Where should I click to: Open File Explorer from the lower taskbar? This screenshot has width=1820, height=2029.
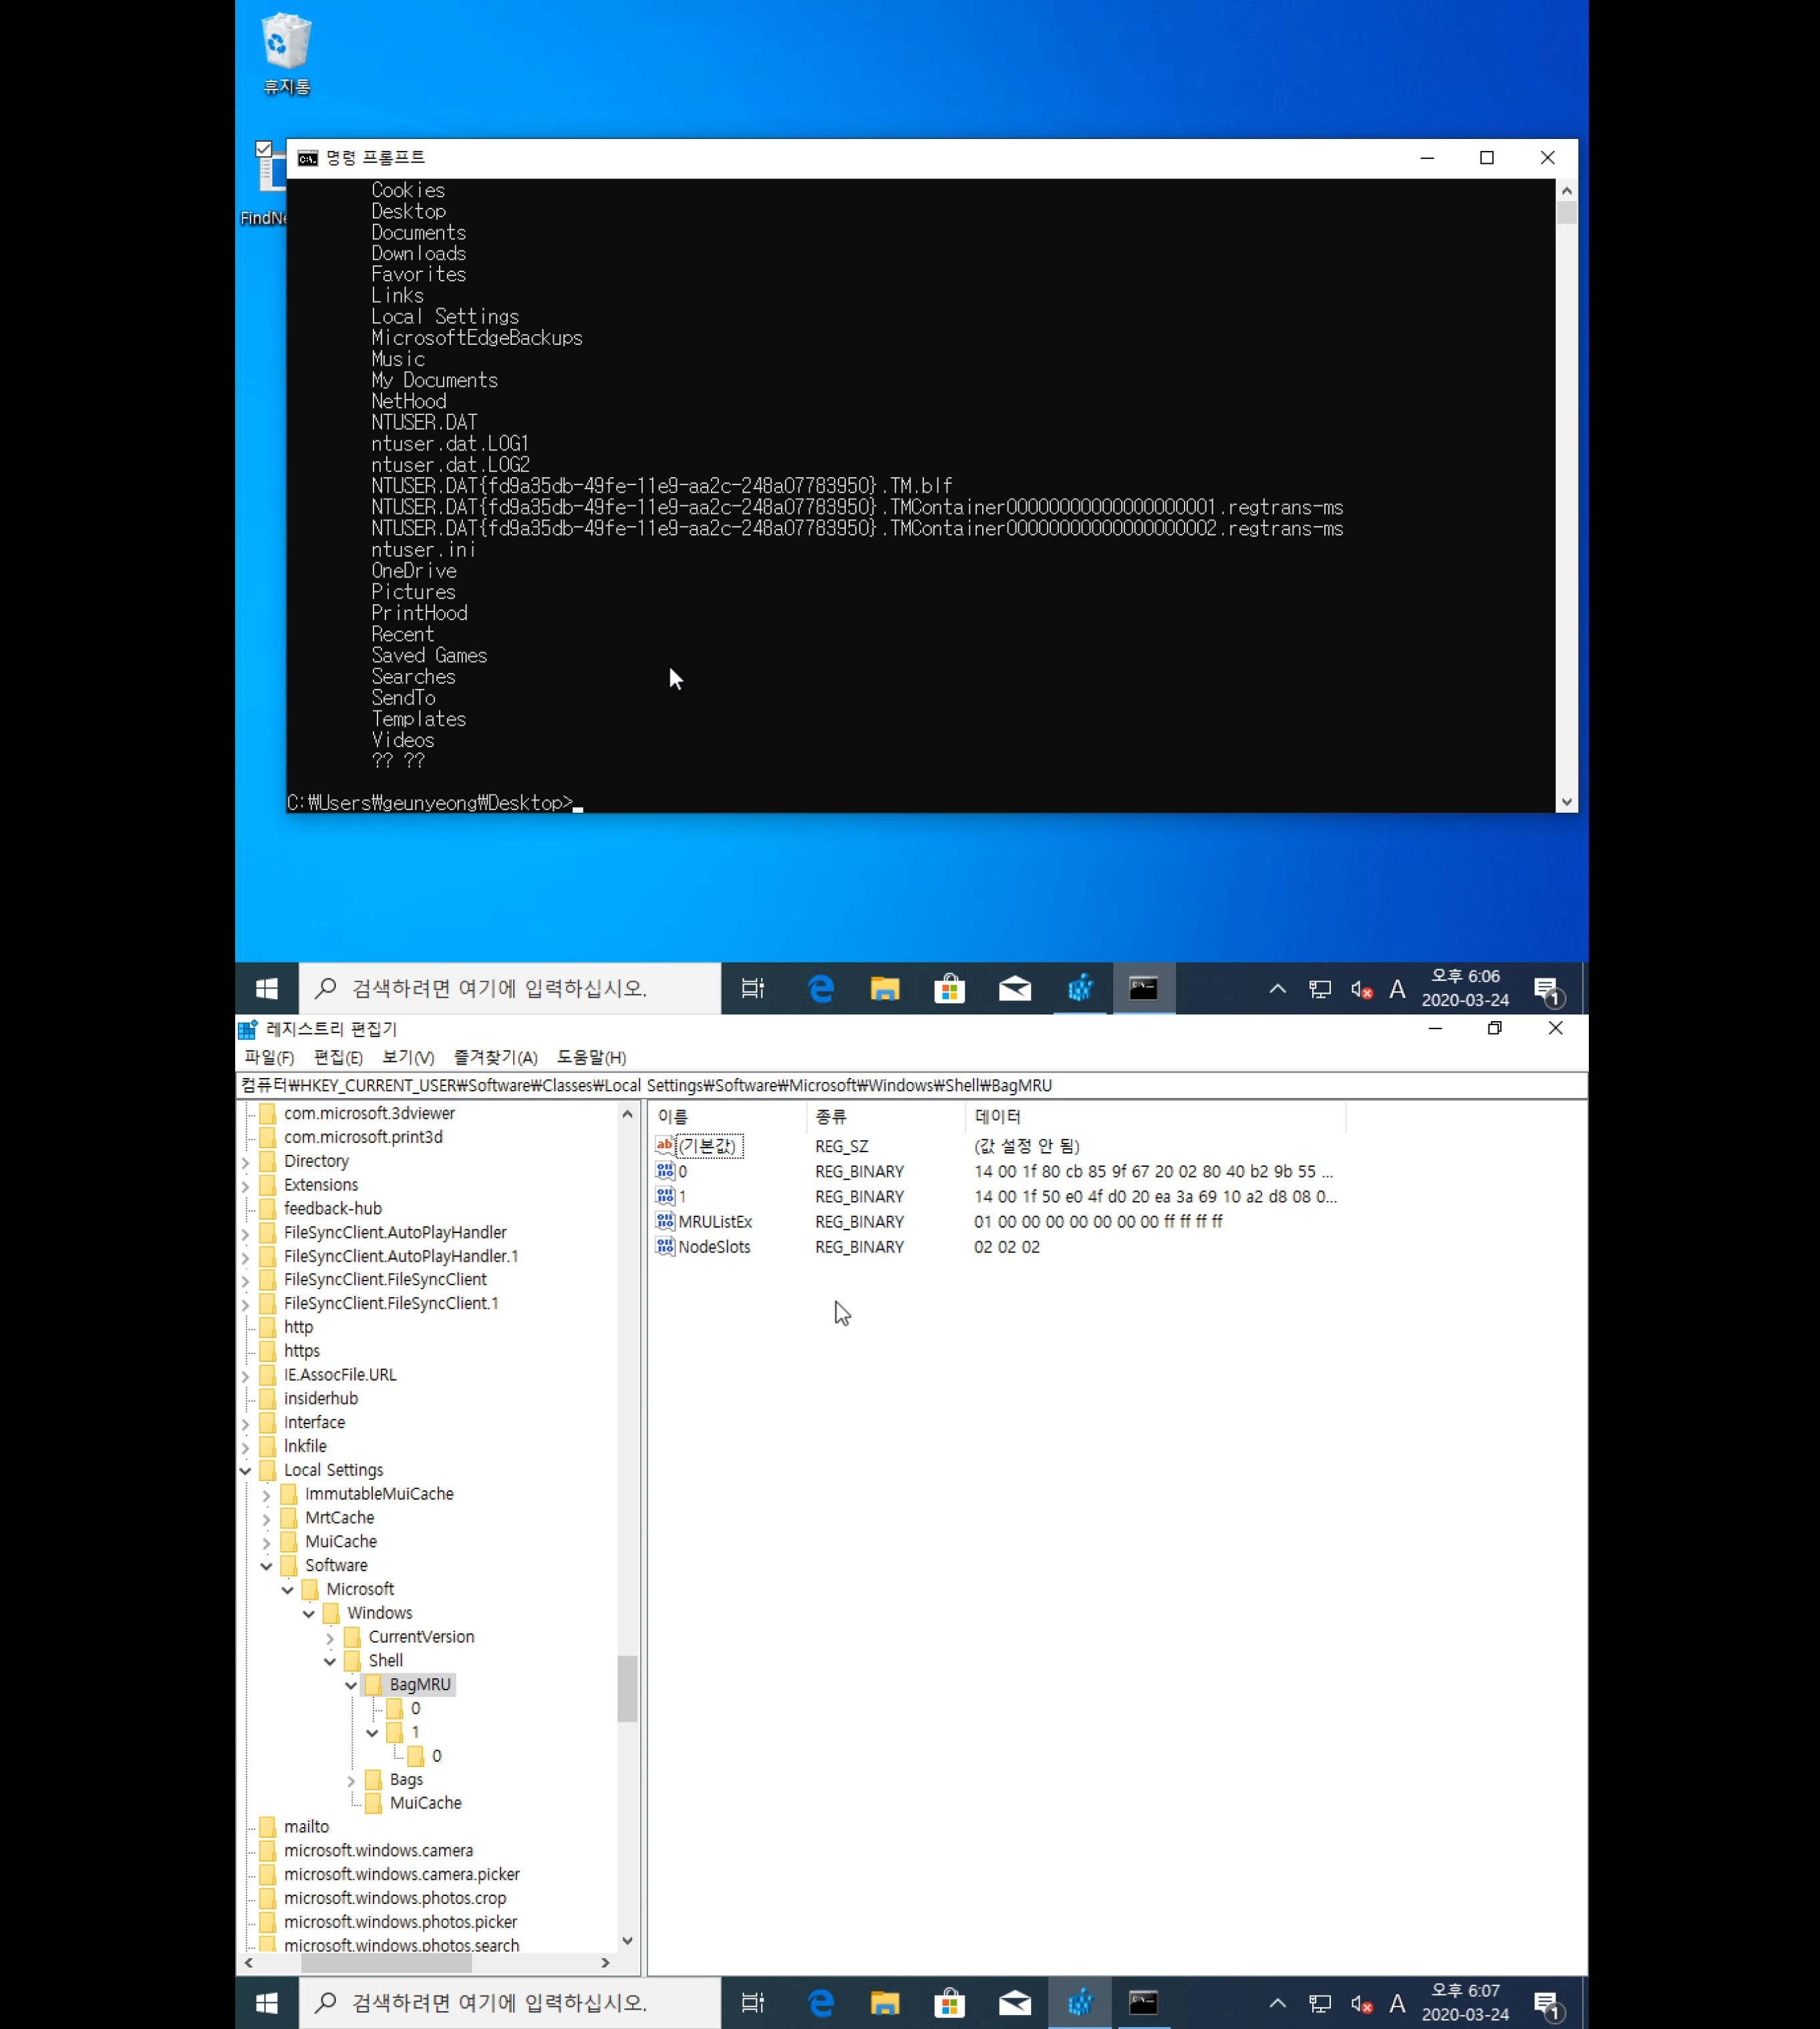click(x=884, y=2003)
